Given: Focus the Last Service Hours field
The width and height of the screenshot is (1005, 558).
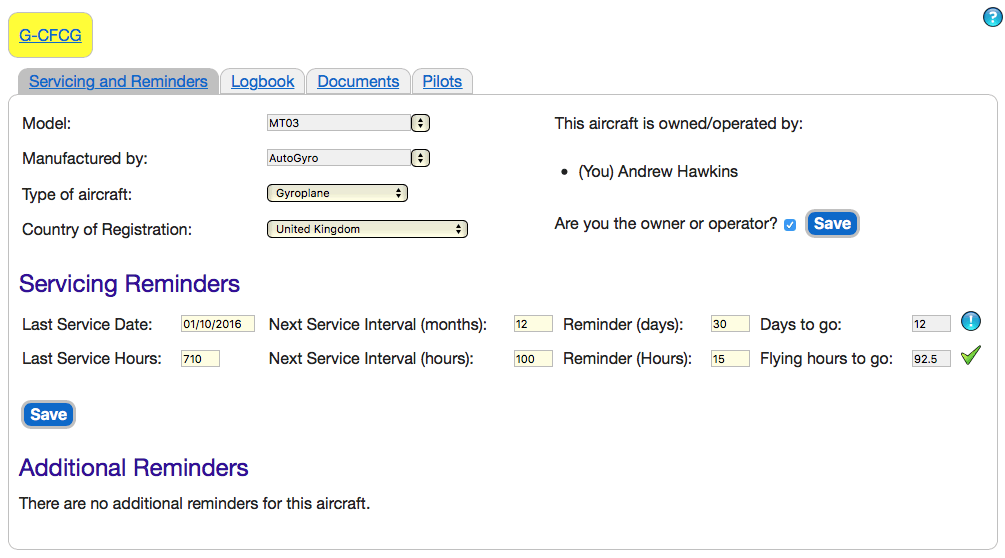Looking at the screenshot, I should pos(200,359).
